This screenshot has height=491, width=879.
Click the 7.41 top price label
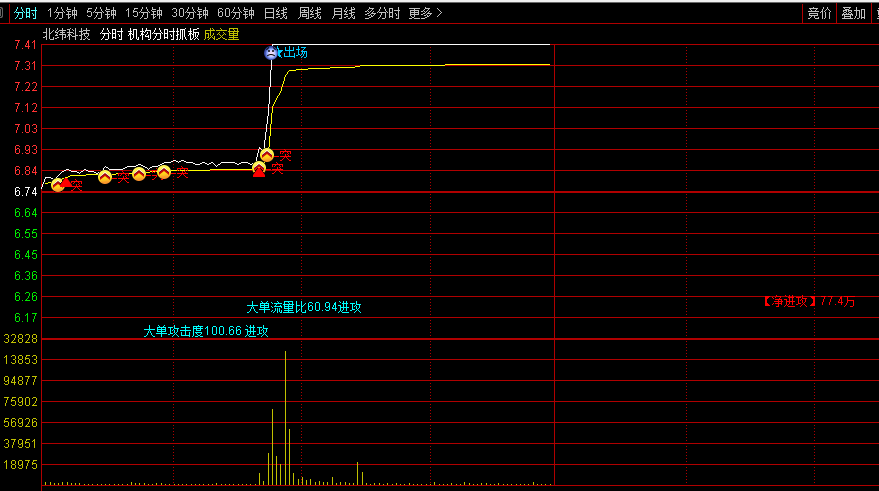click(x=25, y=45)
